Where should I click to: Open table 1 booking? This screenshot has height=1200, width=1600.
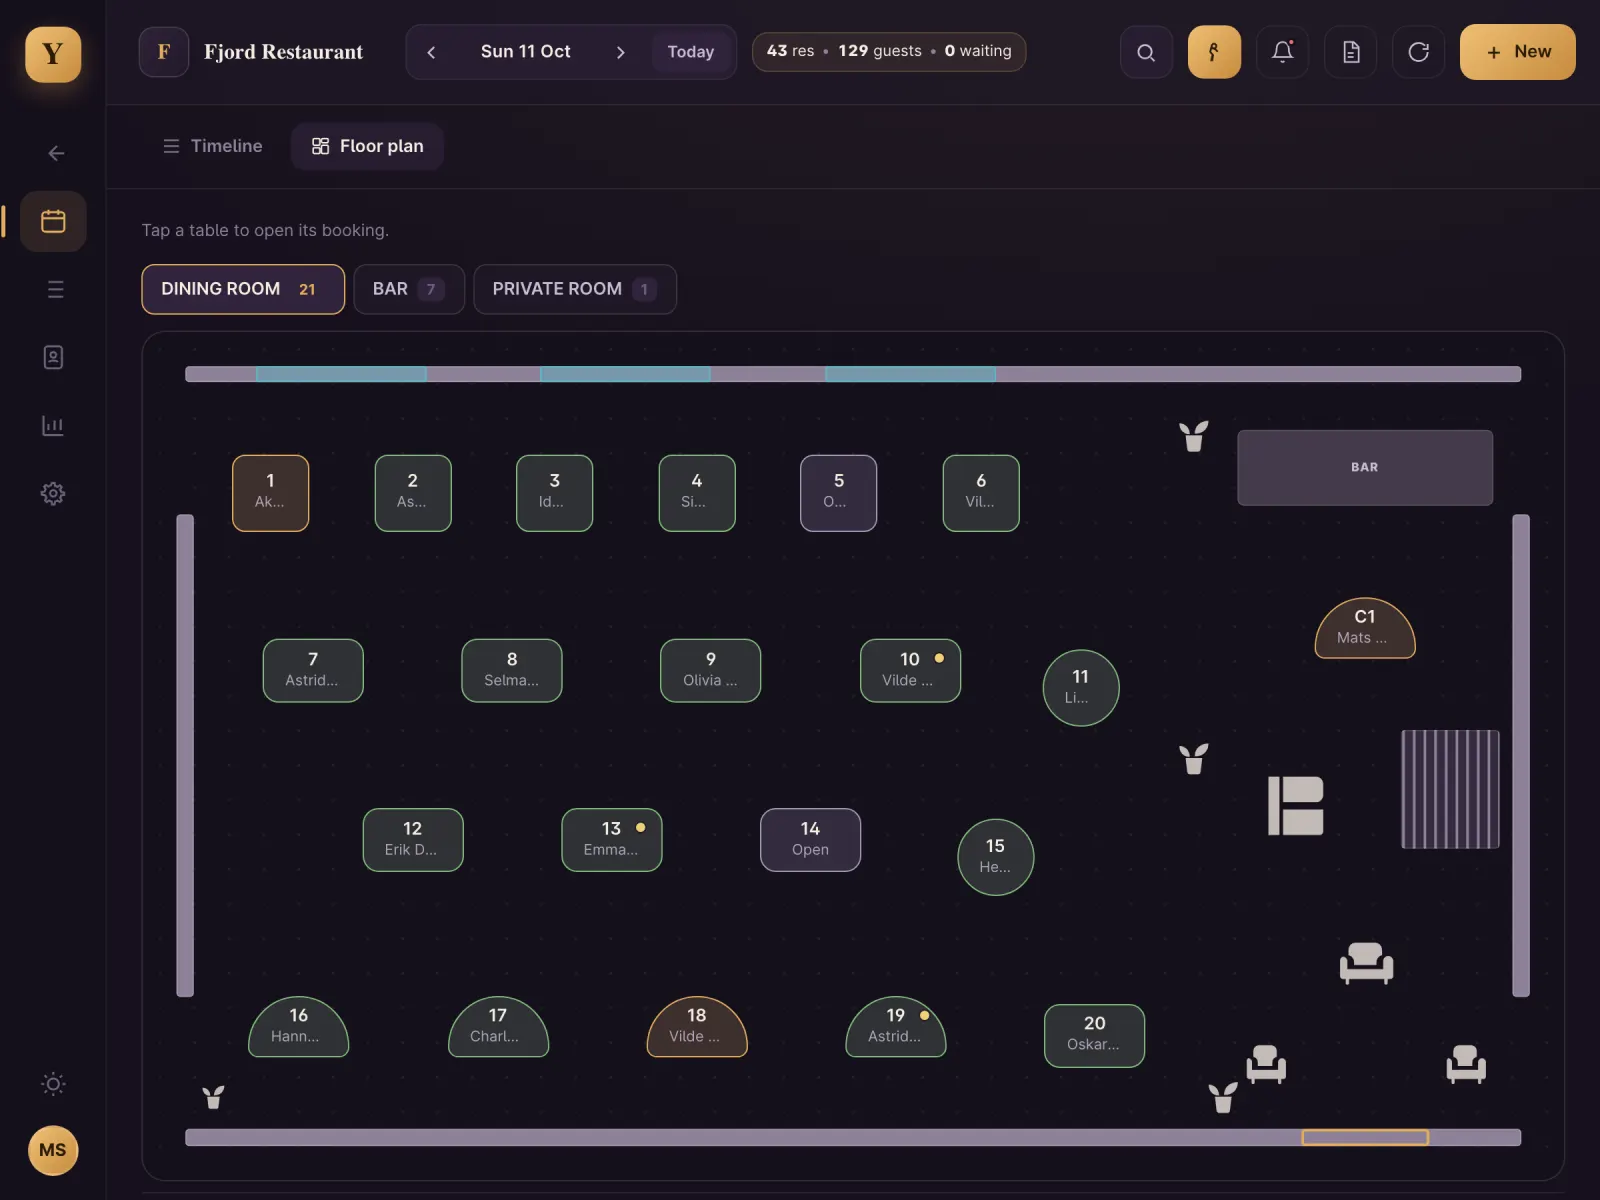point(270,493)
